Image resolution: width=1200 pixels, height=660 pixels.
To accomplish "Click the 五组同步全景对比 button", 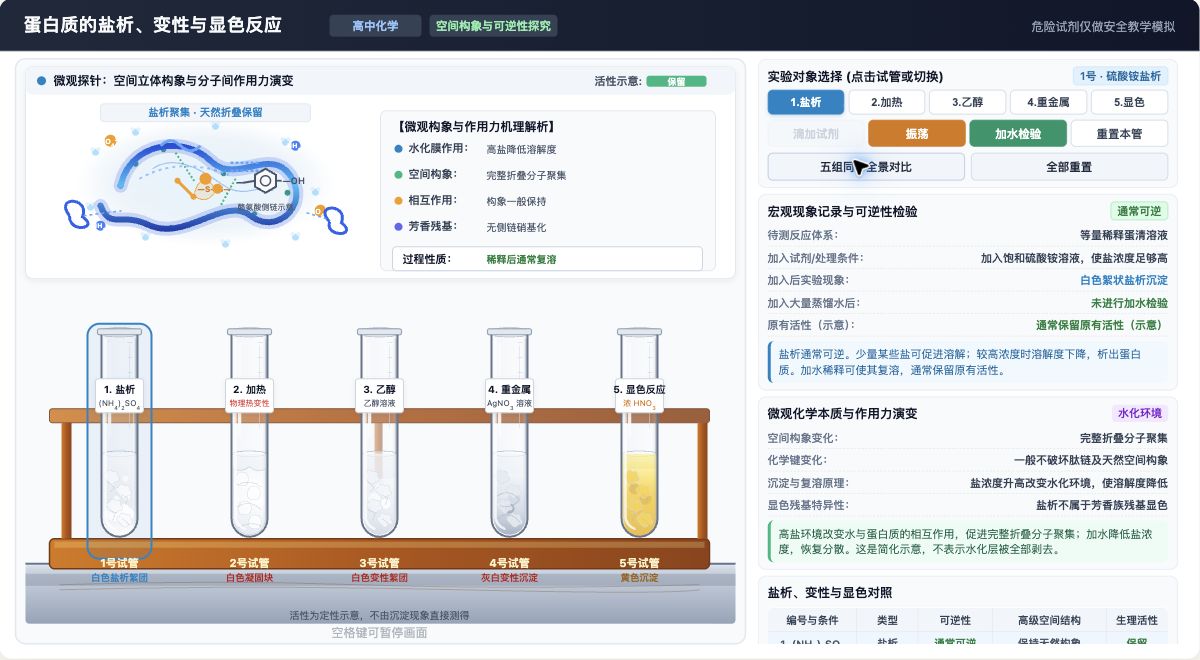I will pos(866,166).
